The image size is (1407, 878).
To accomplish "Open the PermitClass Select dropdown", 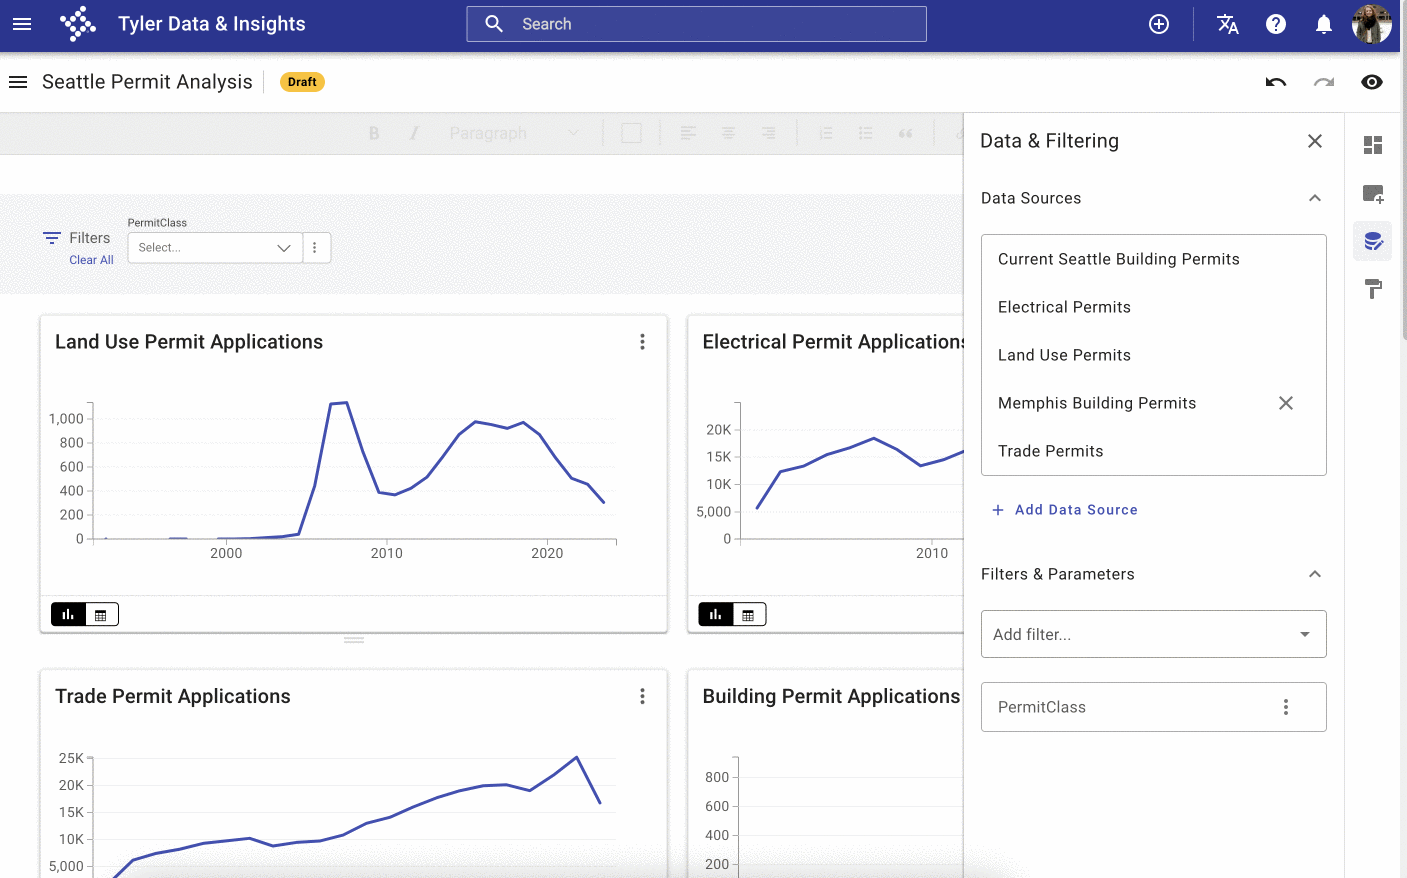I will point(214,248).
